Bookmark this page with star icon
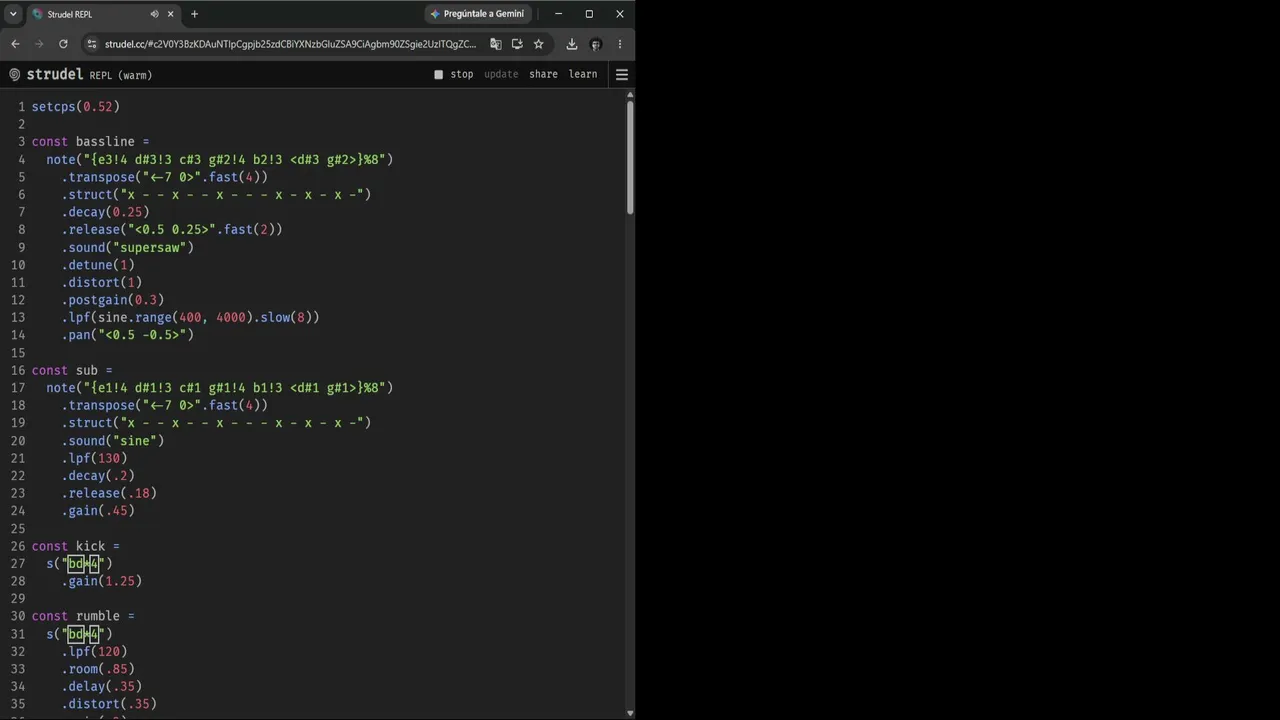 538,44
